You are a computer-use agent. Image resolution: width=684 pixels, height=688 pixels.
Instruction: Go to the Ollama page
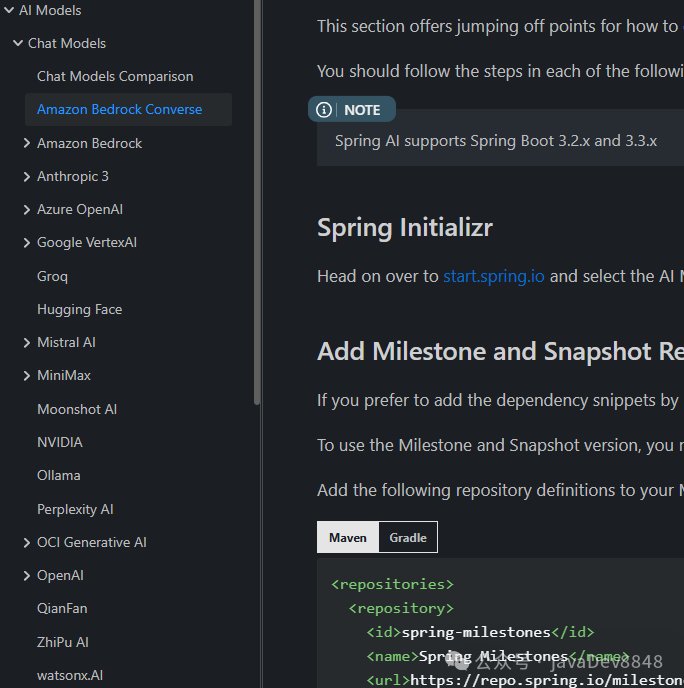click(59, 475)
